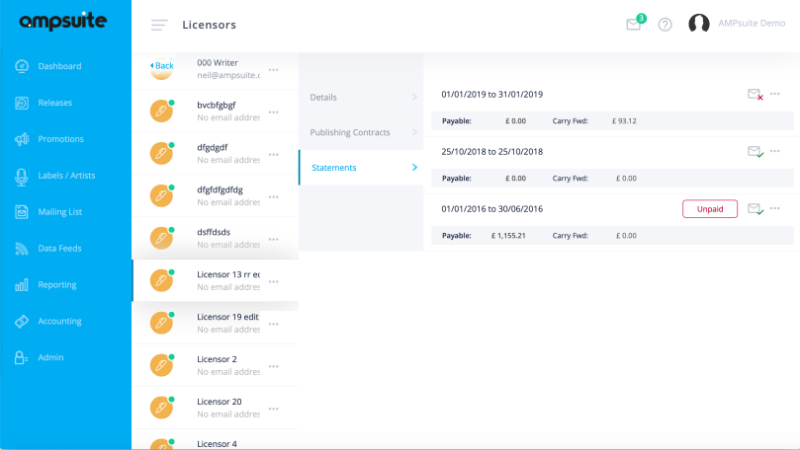Viewport: 800px width, 450px height.
Task: Select the Statements tab
Action: pos(360,167)
